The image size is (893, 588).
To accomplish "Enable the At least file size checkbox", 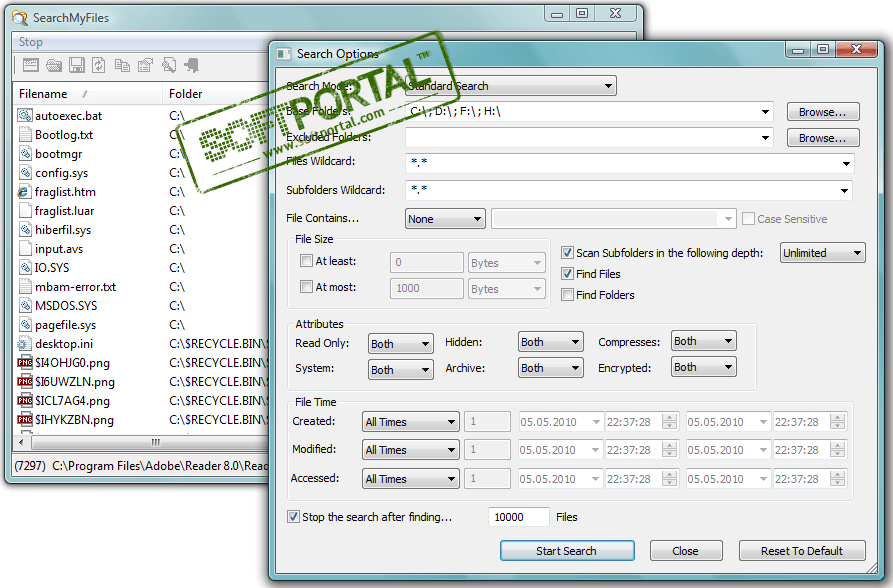I will click(x=306, y=261).
